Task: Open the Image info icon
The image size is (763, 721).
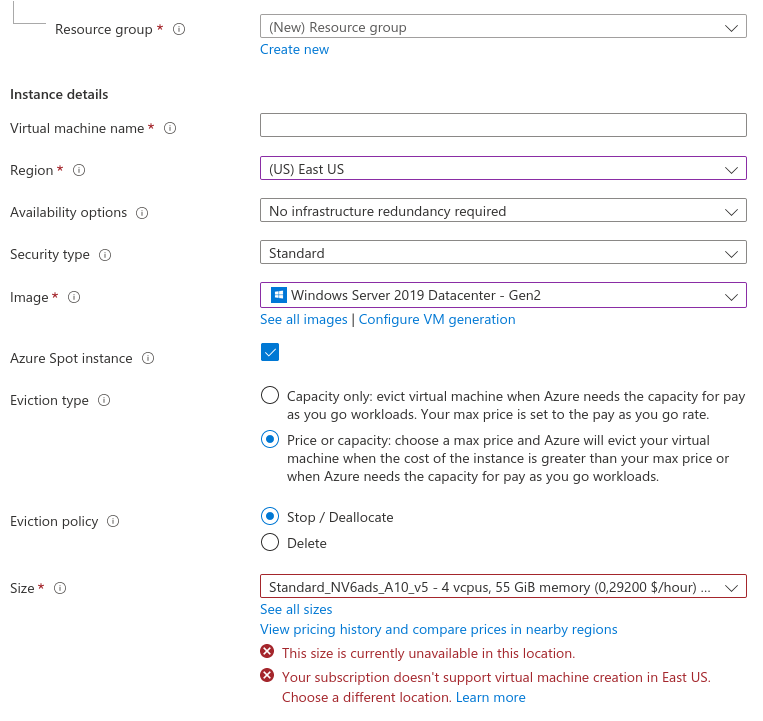Action: pyautogui.click(x=74, y=297)
